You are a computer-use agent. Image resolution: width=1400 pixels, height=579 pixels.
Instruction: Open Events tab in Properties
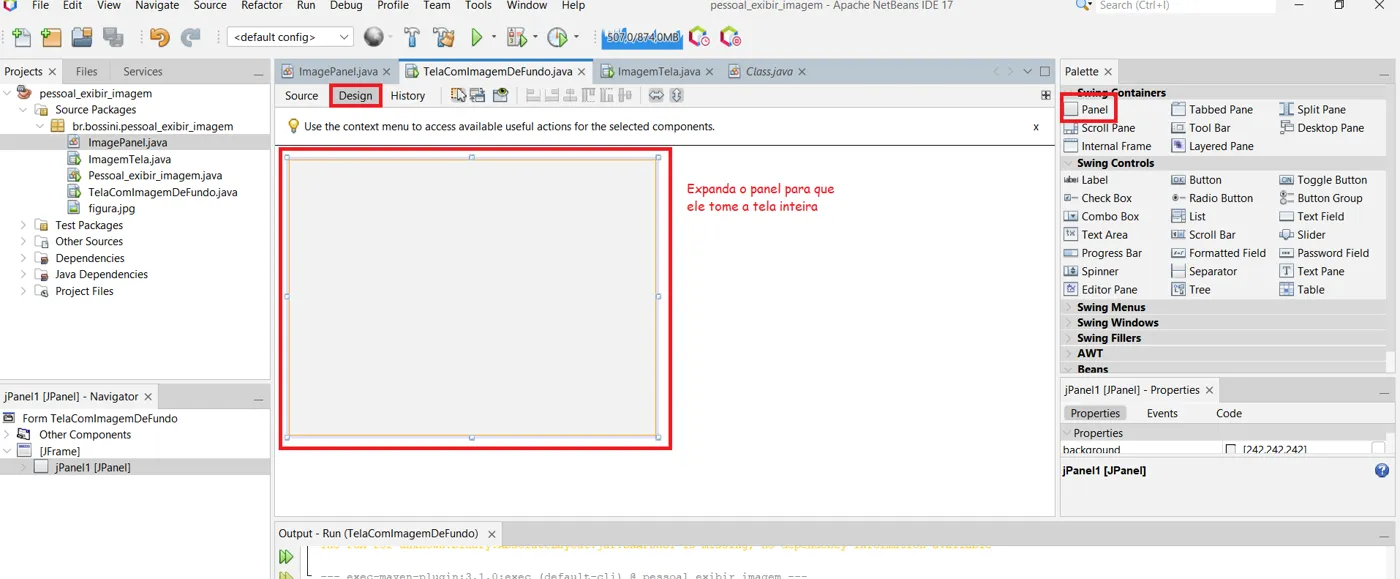(1162, 413)
